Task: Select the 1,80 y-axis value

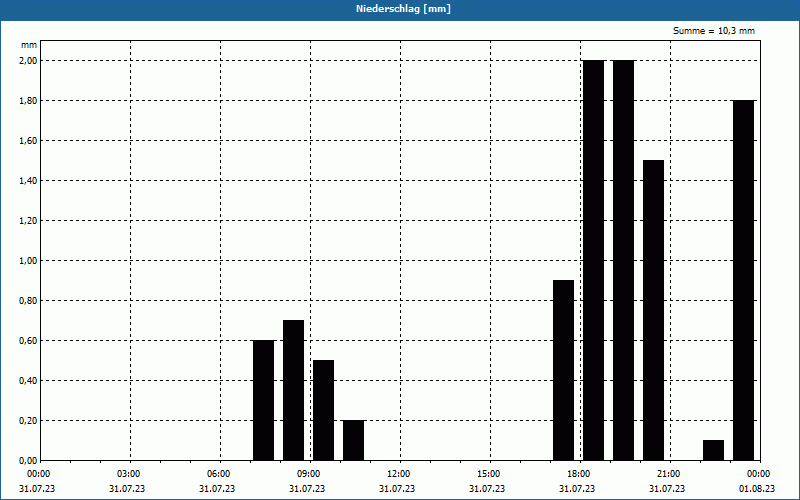Action: (x=28, y=101)
